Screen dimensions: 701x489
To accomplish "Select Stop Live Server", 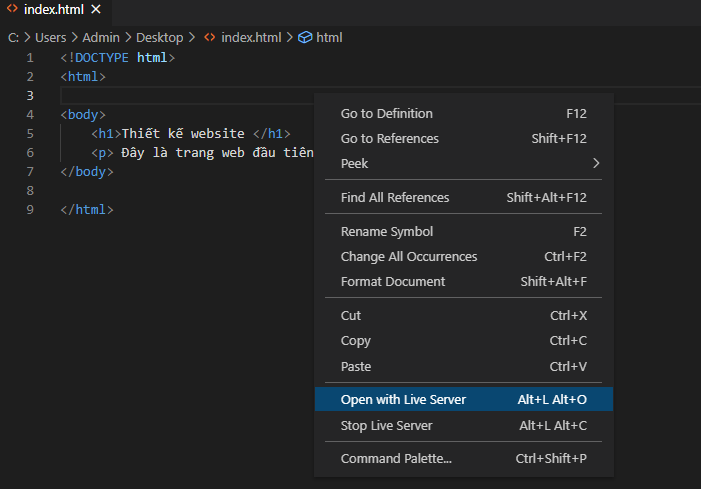I will pyautogui.click(x=464, y=426).
